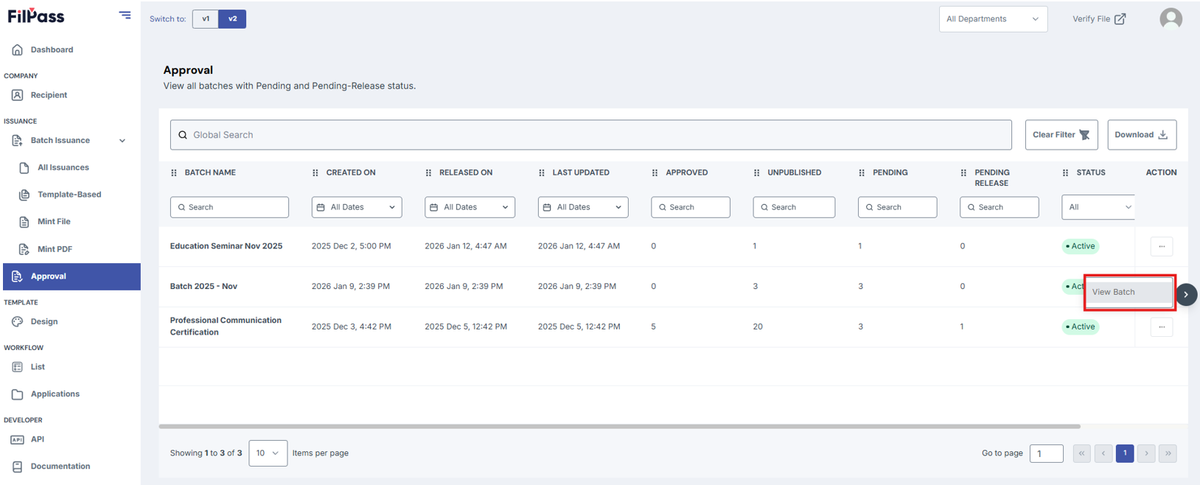The height and width of the screenshot is (485, 1200).
Task: Click the round arrow button beside View Batch
Action: [1186, 294]
